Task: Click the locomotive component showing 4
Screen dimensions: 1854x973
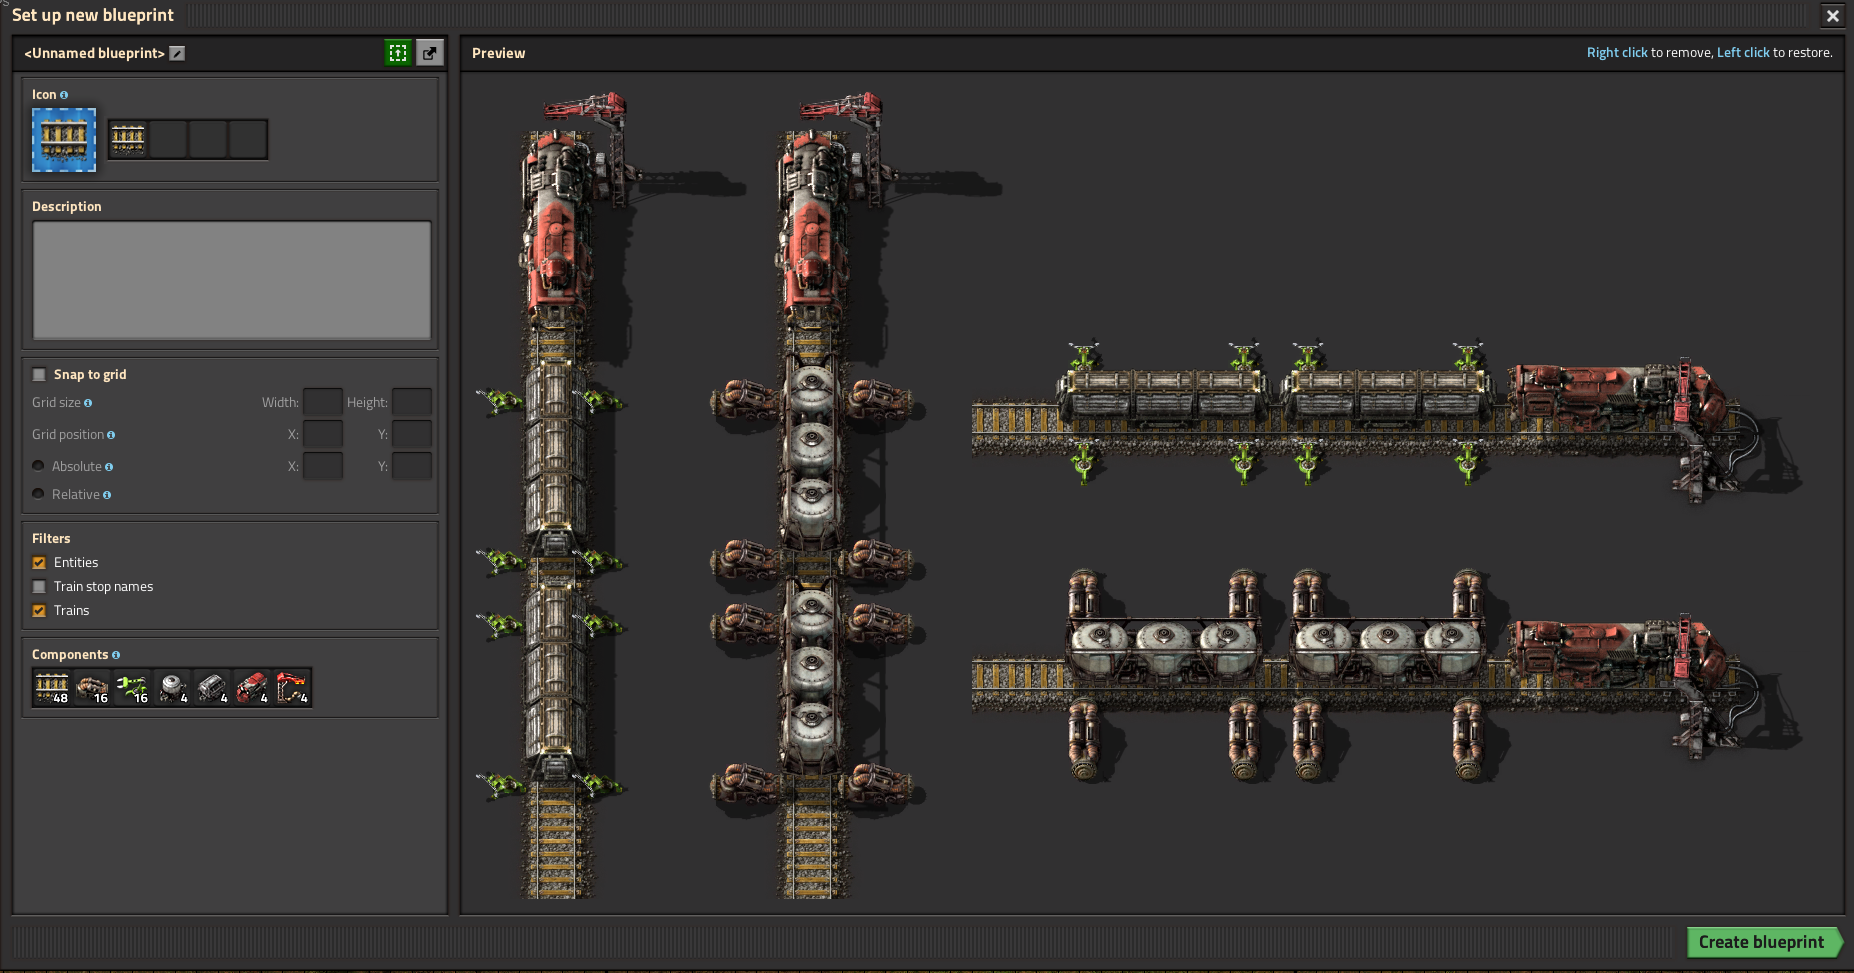Action: 252,688
